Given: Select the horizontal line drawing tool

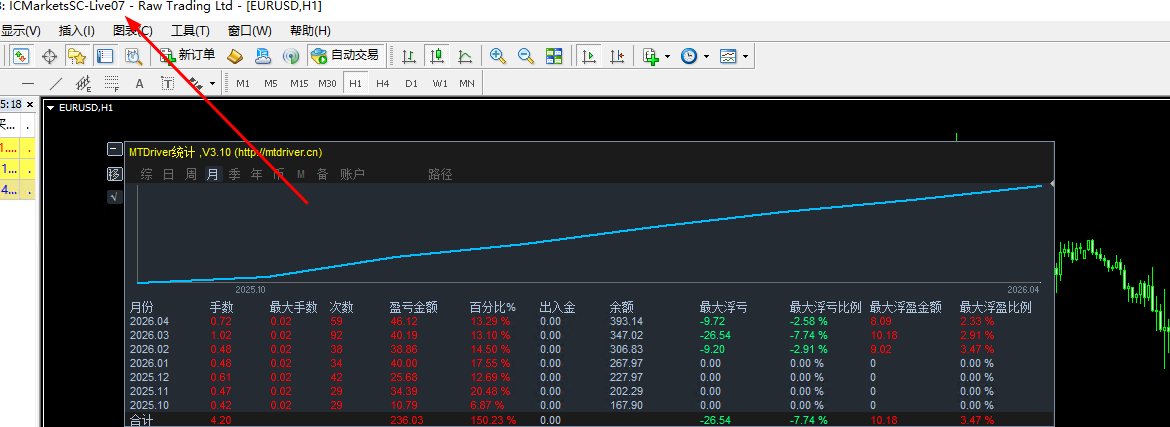Looking at the screenshot, I should pyautogui.click(x=28, y=84).
